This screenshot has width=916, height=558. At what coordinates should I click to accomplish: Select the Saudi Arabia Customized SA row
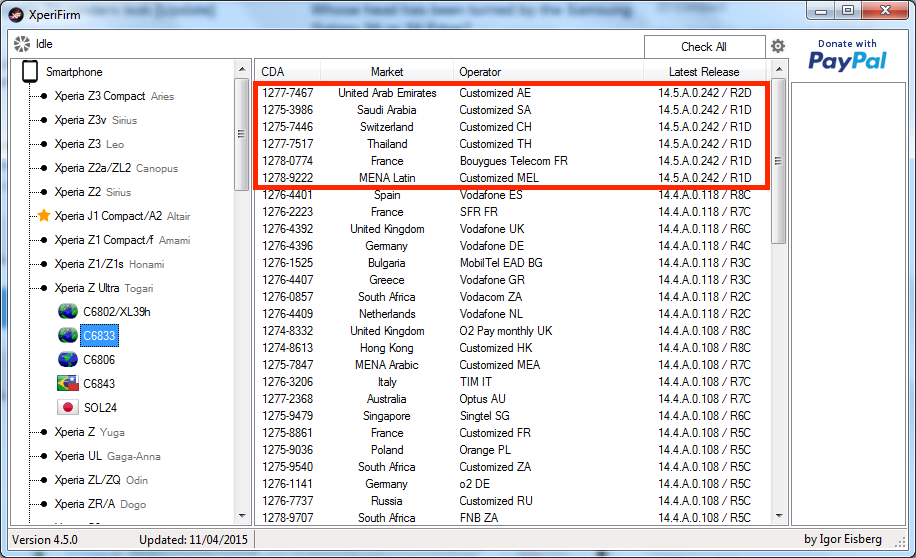pyautogui.click(x=513, y=110)
